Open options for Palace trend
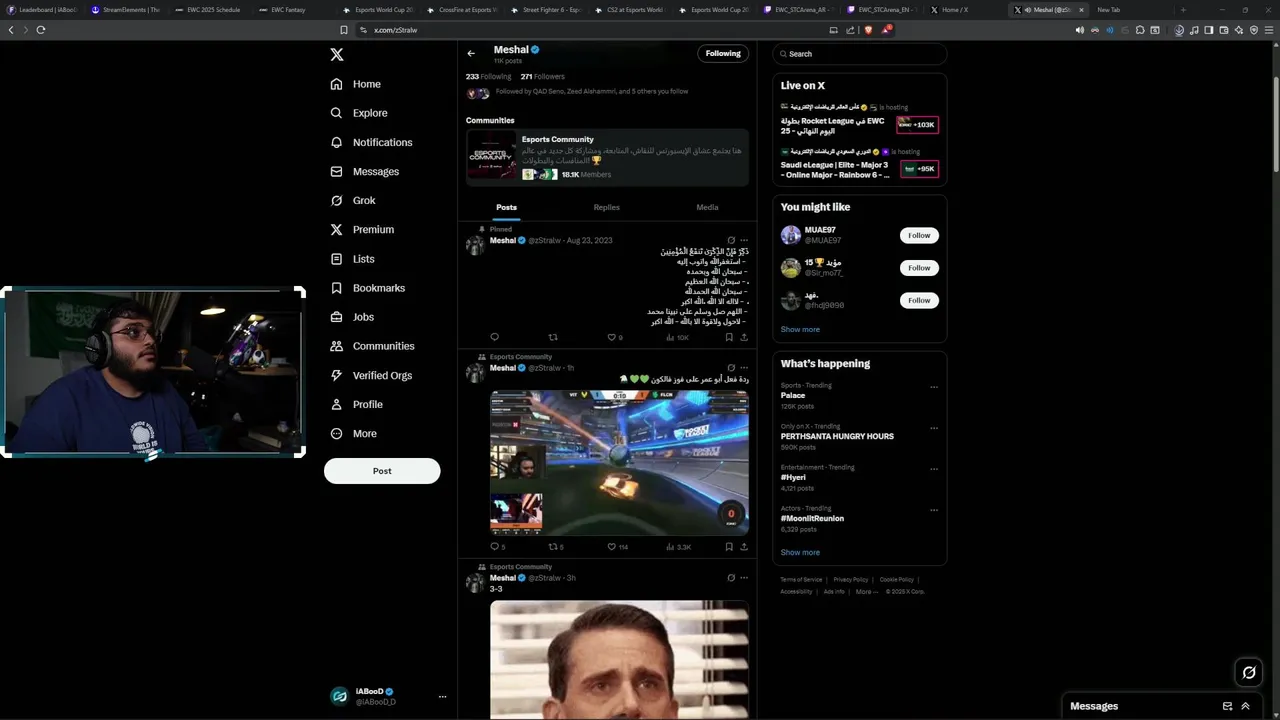Viewport: 1280px width, 720px height. click(x=934, y=387)
